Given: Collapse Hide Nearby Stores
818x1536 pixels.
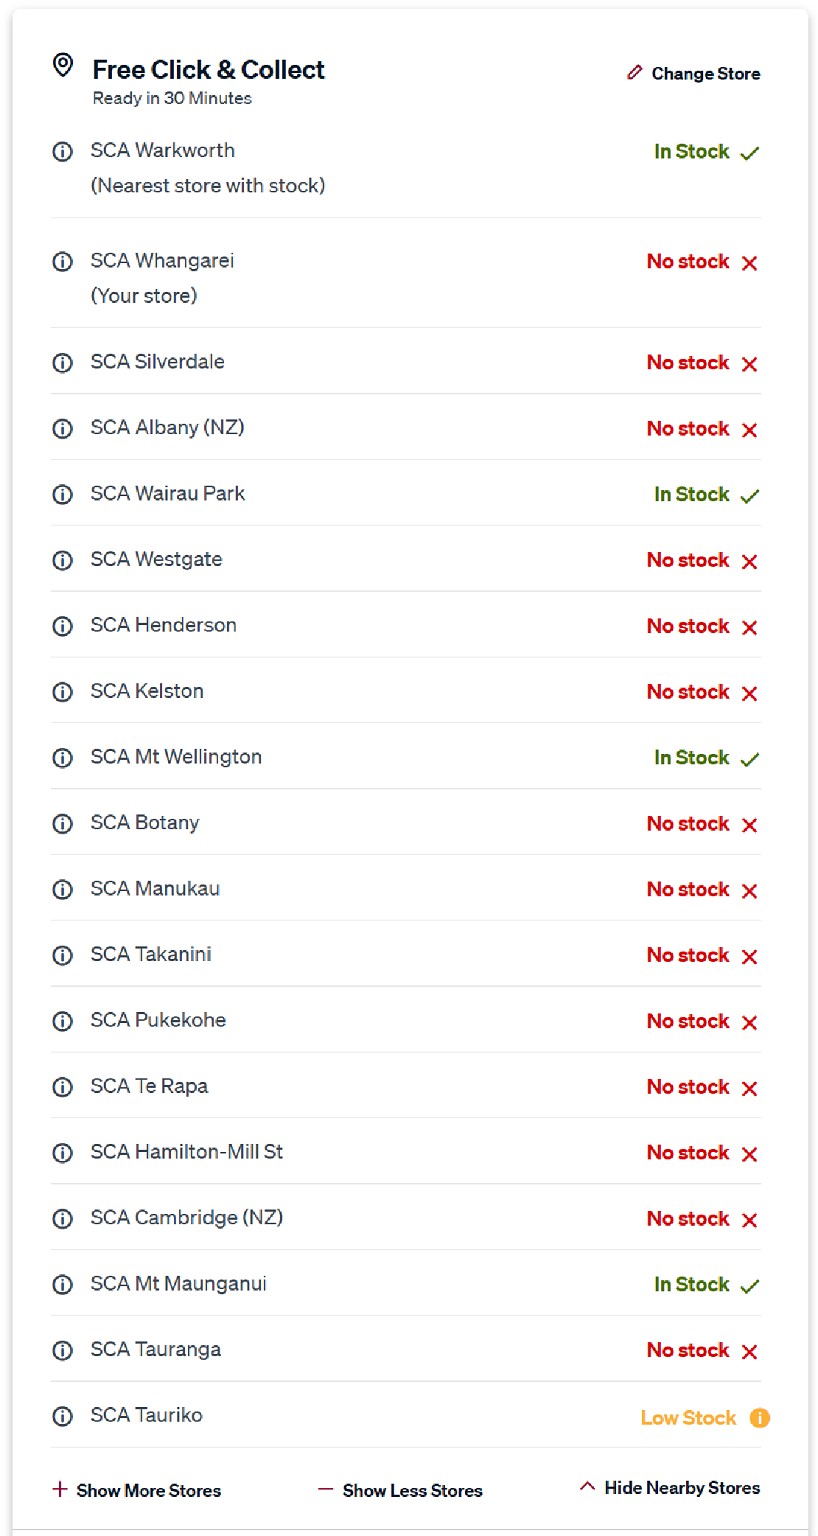Looking at the screenshot, I should [x=670, y=1488].
